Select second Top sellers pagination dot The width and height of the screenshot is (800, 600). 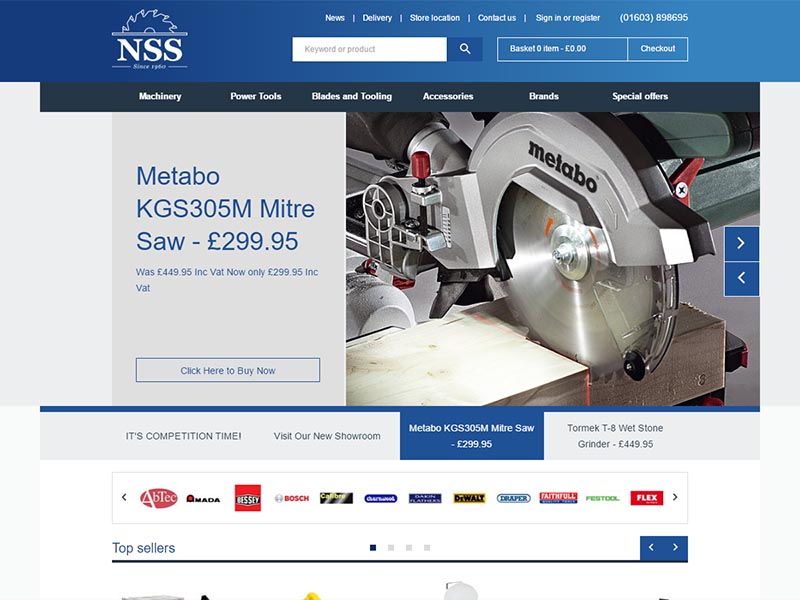pyautogui.click(x=391, y=548)
